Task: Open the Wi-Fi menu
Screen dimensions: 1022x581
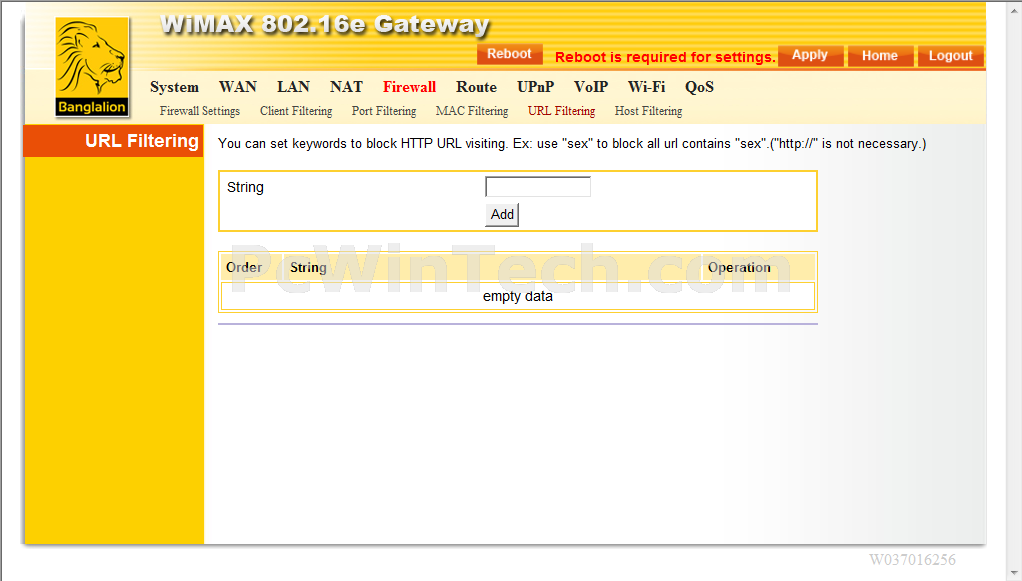Action: [x=647, y=87]
